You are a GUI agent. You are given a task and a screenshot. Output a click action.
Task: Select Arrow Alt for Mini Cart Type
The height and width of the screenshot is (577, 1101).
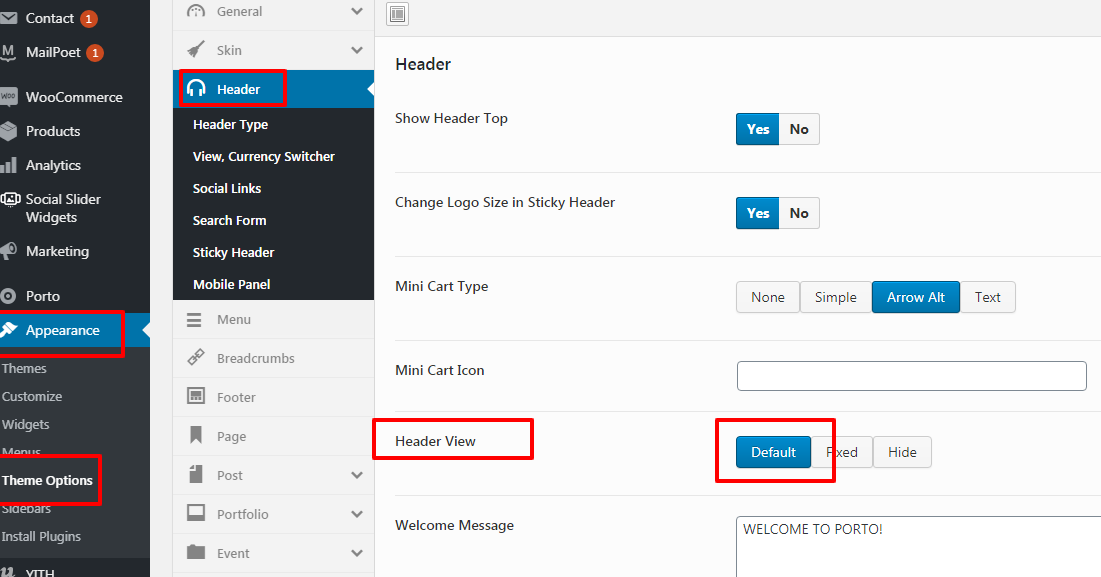pyautogui.click(x=916, y=298)
